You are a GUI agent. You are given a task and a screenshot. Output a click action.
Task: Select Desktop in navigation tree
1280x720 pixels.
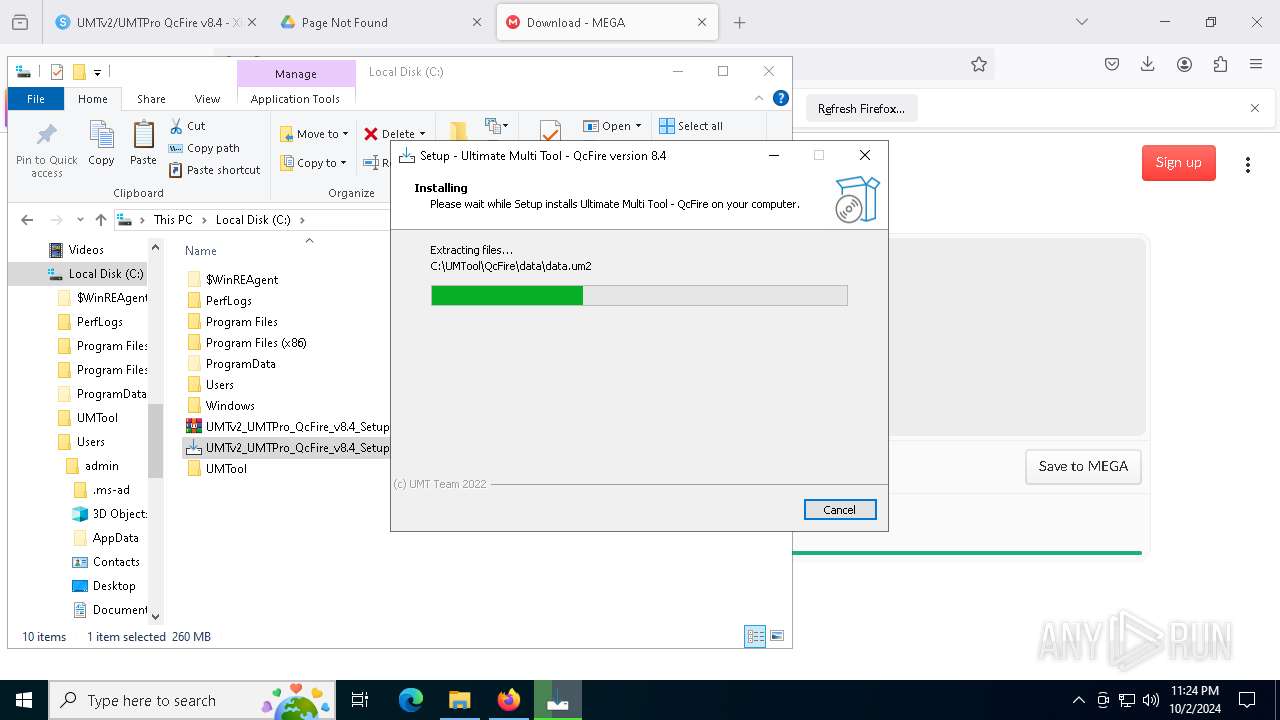pyautogui.click(x=114, y=586)
